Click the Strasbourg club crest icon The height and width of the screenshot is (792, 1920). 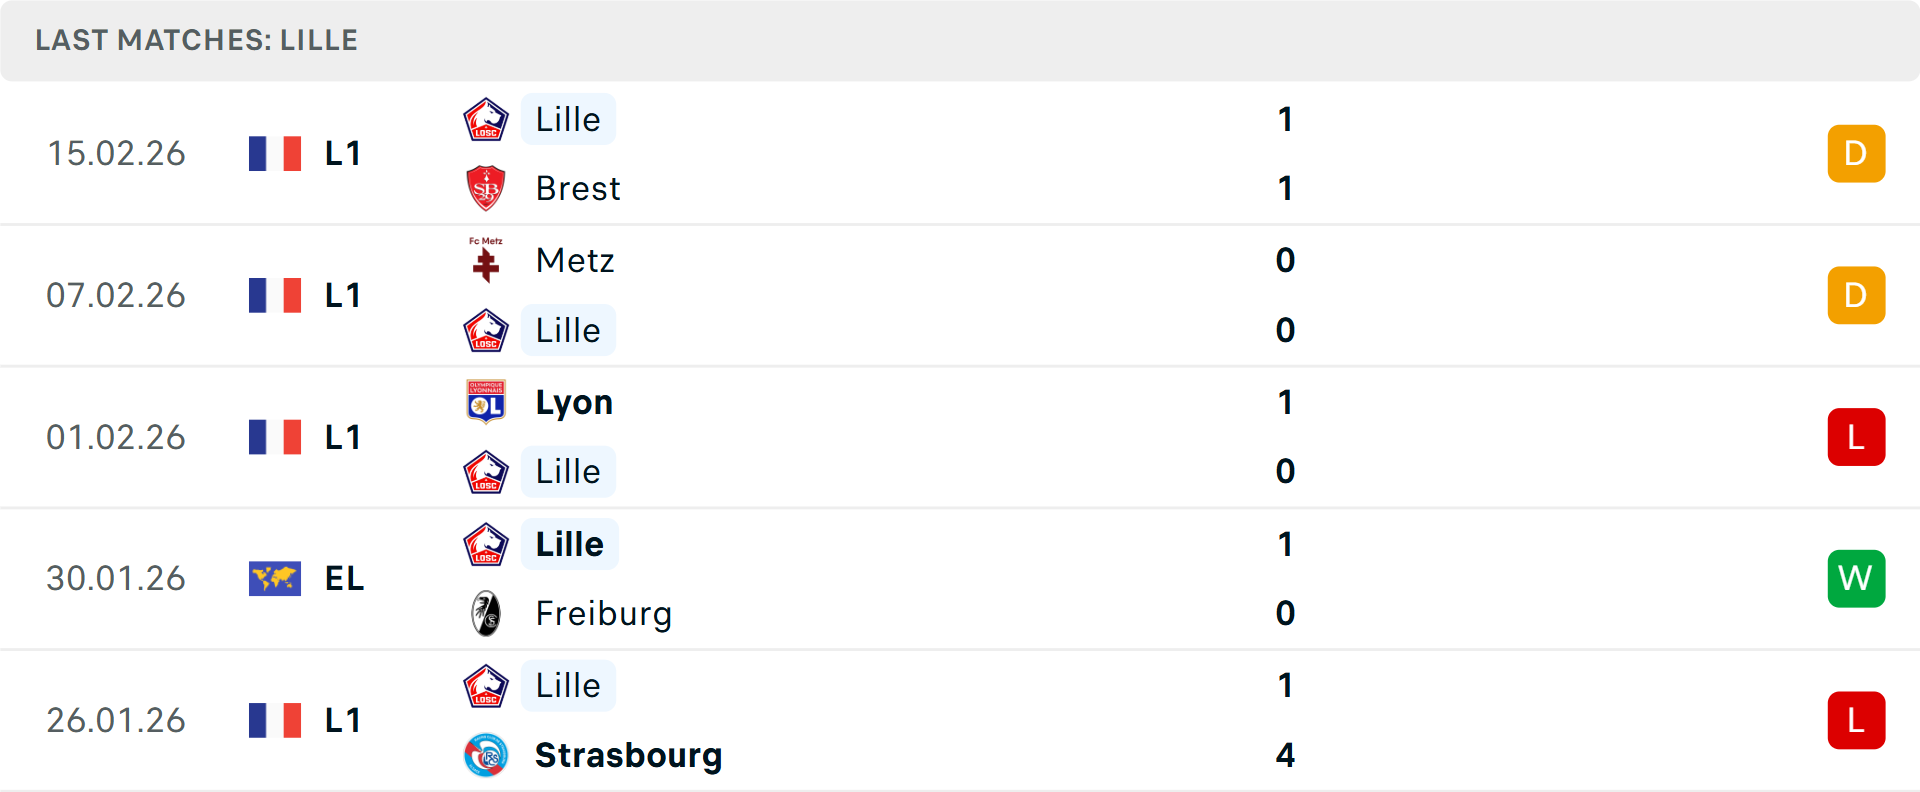tap(486, 755)
